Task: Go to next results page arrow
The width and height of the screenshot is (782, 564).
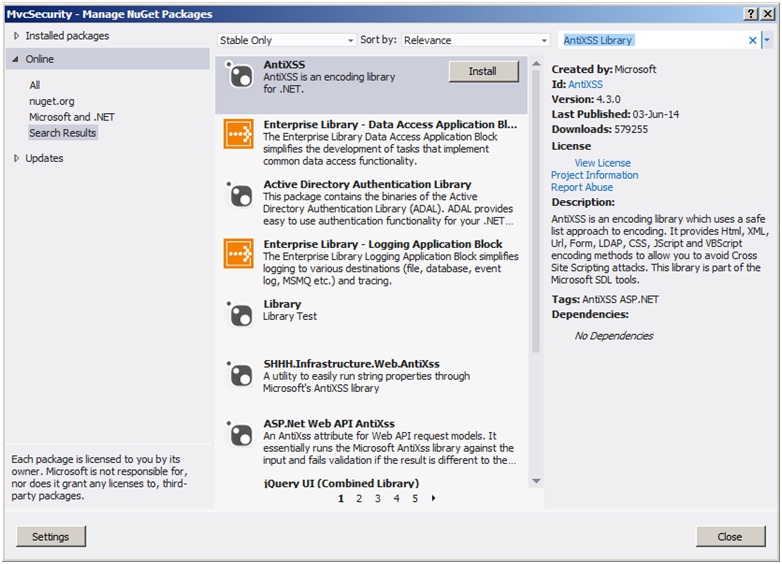Action: click(x=433, y=498)
